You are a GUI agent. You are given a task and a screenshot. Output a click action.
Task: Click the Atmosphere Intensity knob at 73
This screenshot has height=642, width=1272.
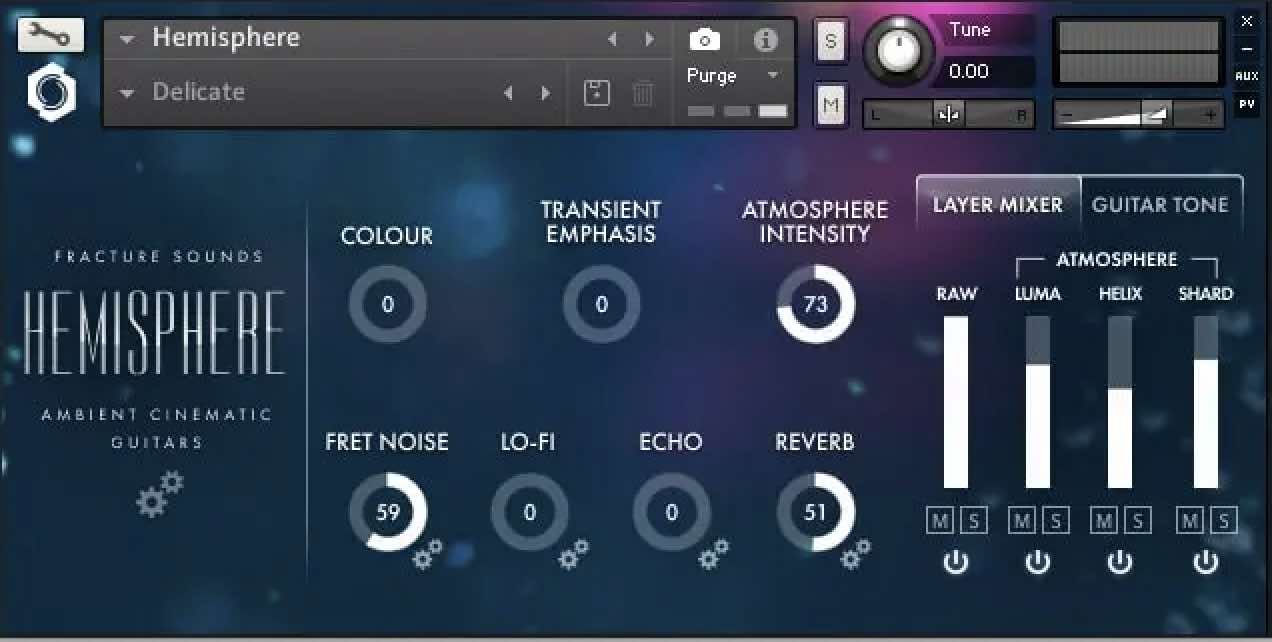tap(816, 304)
